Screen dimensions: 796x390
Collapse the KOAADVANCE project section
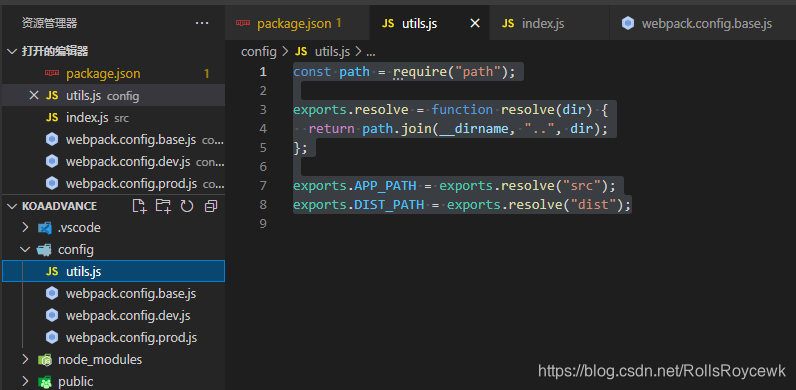(x=11, y=206)
